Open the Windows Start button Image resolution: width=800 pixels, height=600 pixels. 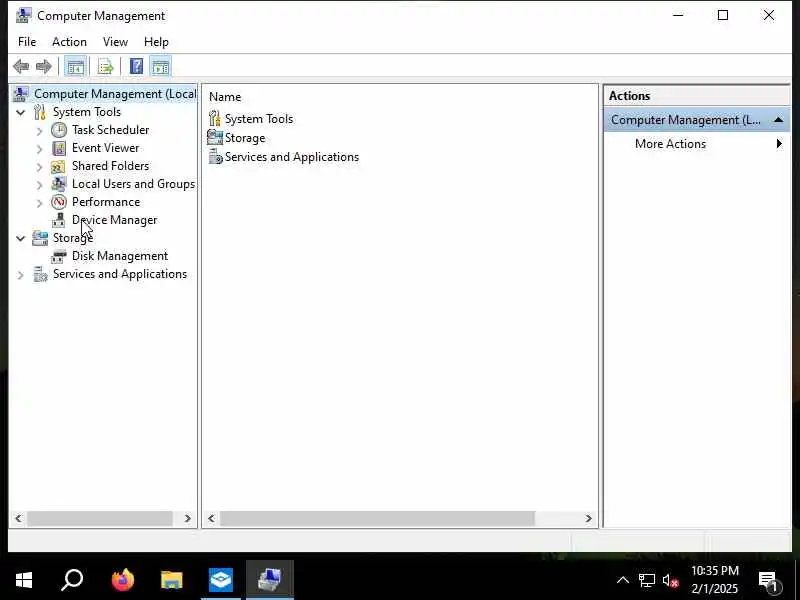tap(23, 580)
